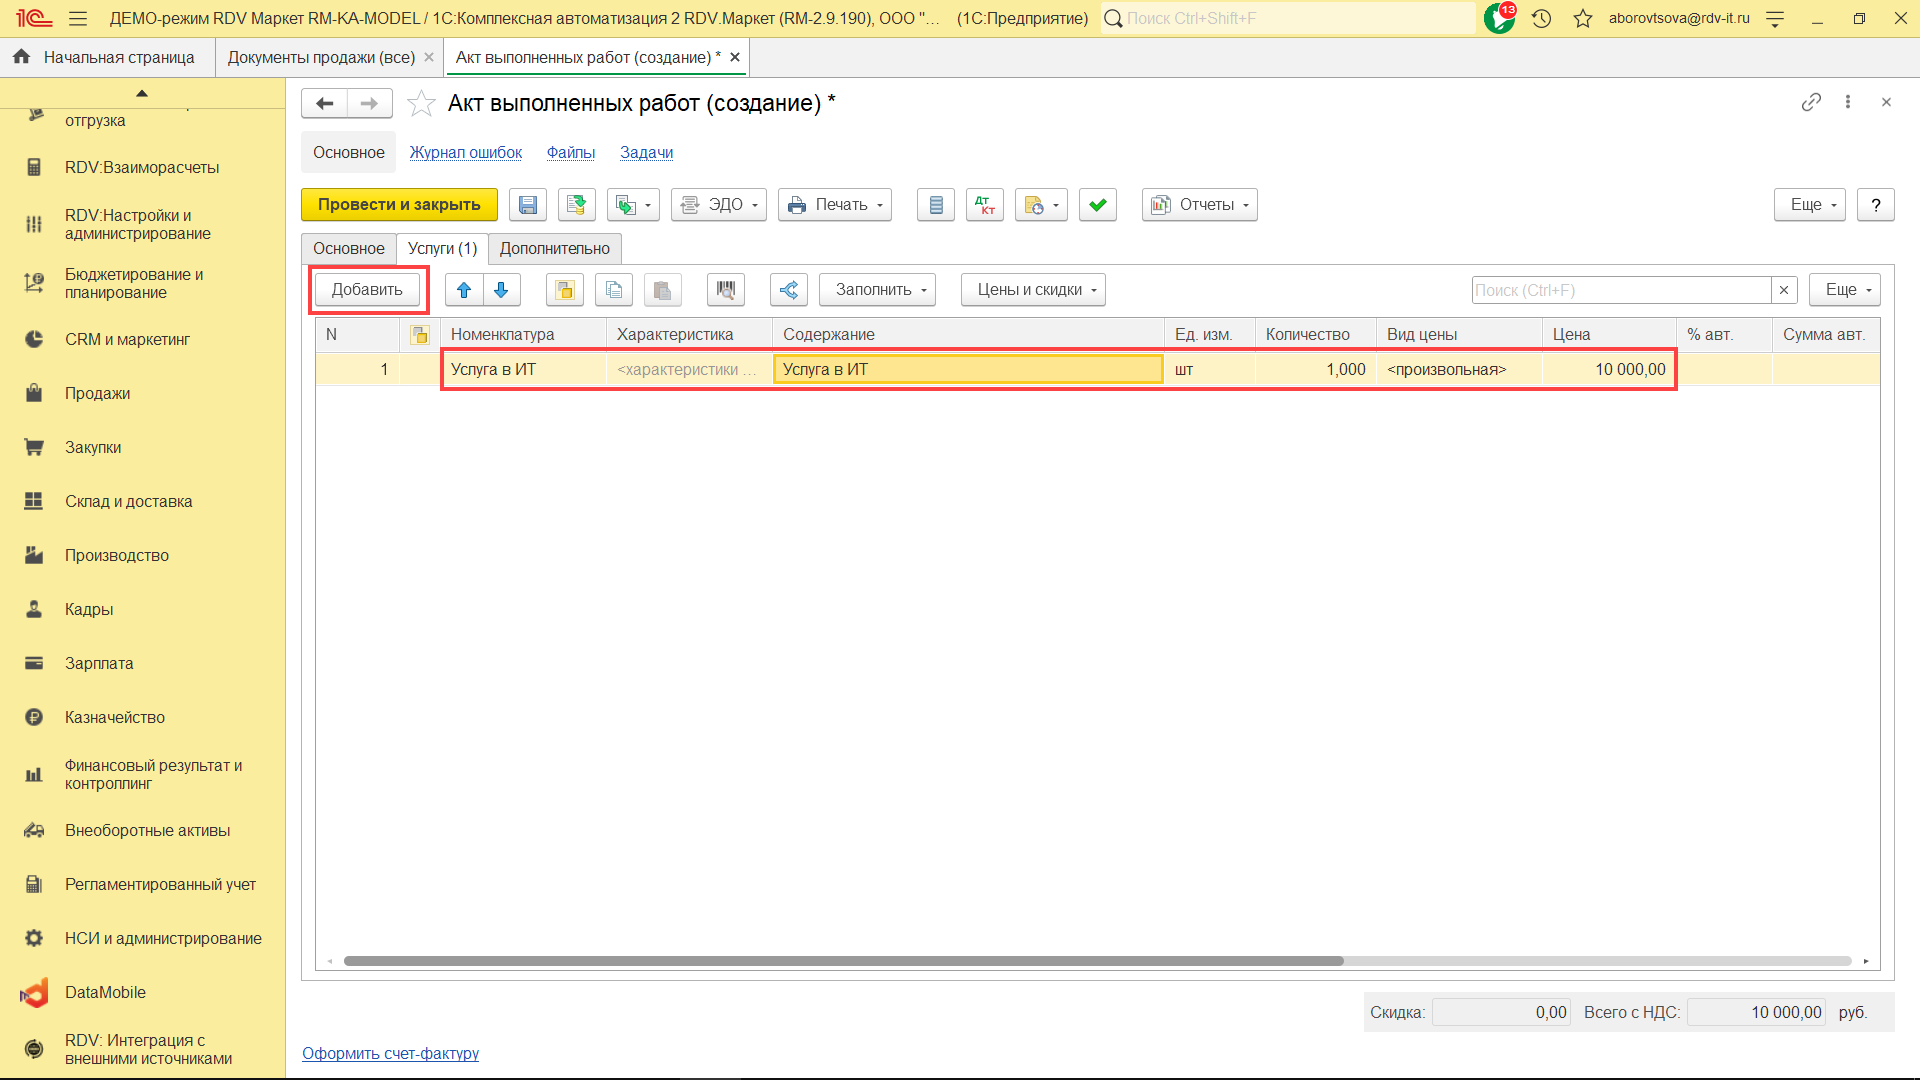Click the Дт/Кт postings icon
The image size is (1920, 1080).
[984, 205]
